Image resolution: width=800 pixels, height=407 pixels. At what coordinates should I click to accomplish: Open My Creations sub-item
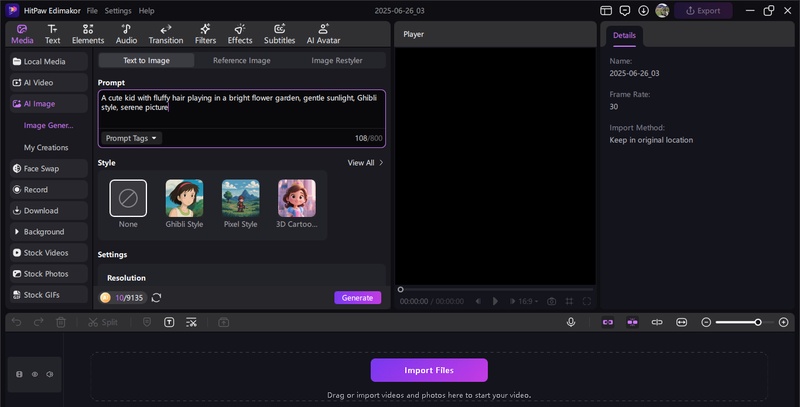(46, 147)
